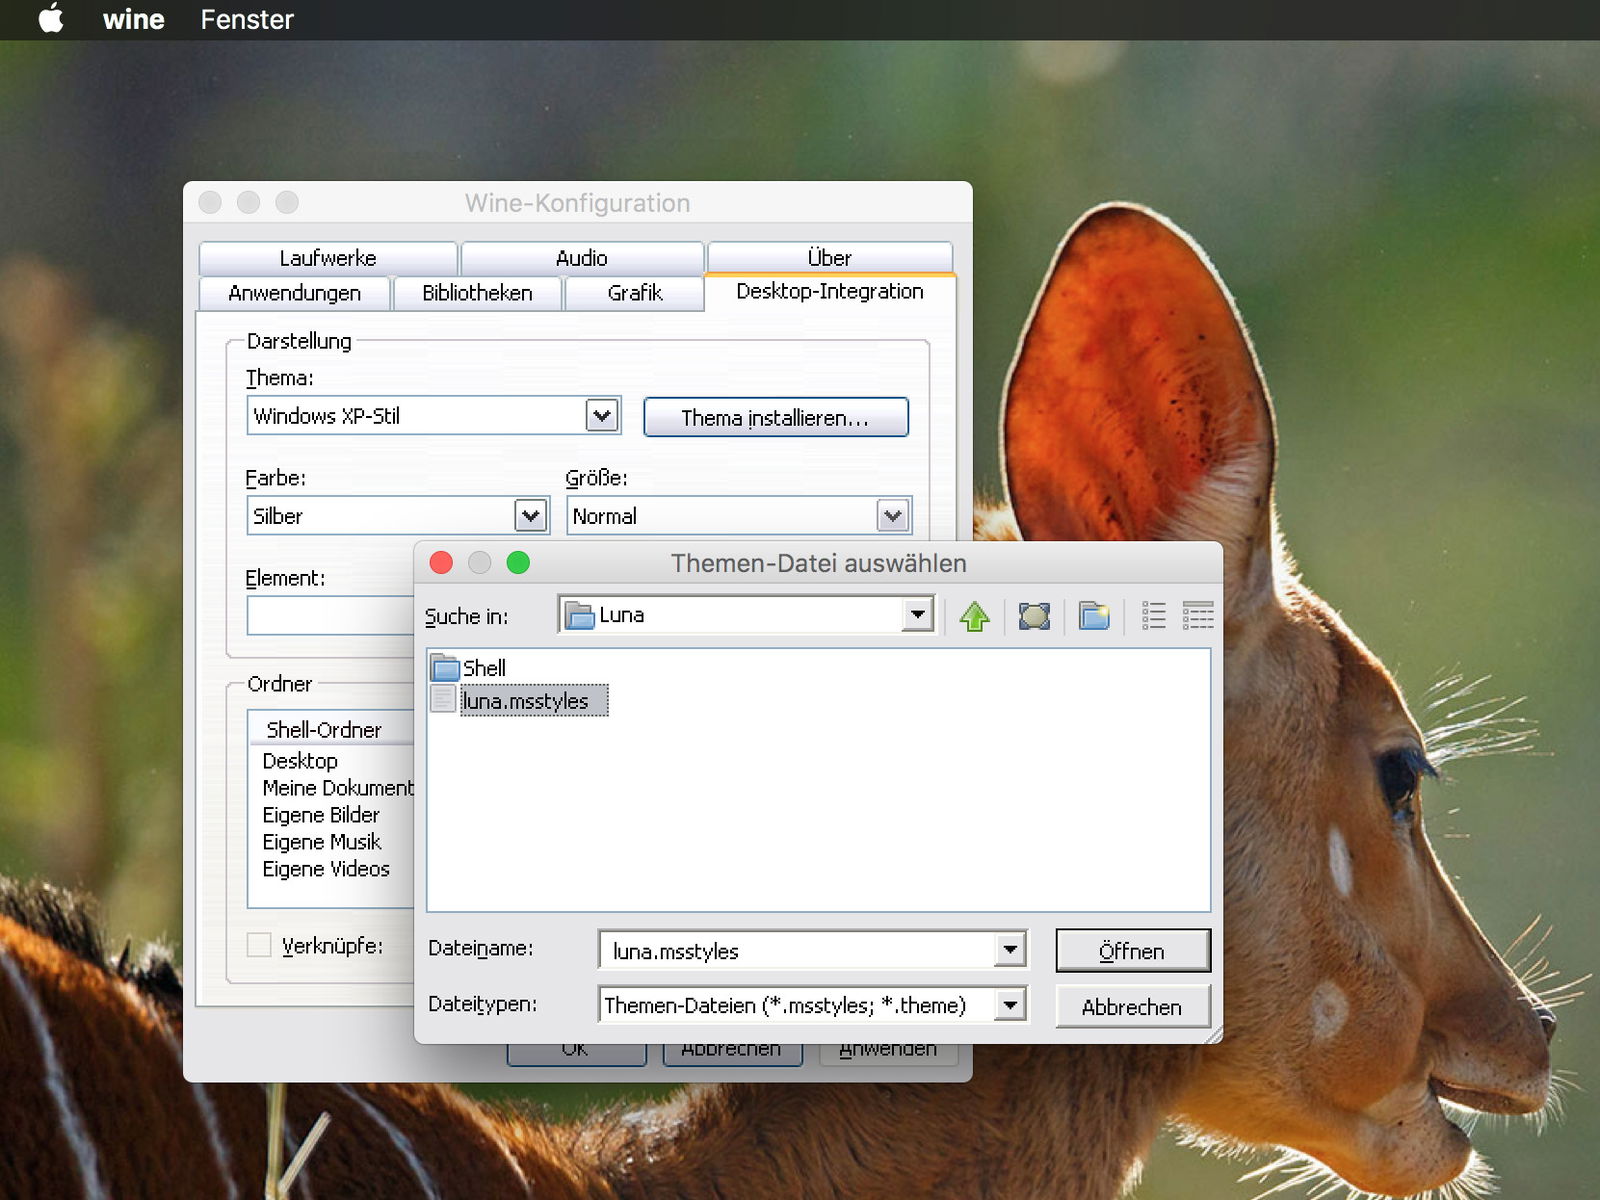1600x1200 pixels.
Task: Expand the Thema dropdown
Action: pos(602,415)
